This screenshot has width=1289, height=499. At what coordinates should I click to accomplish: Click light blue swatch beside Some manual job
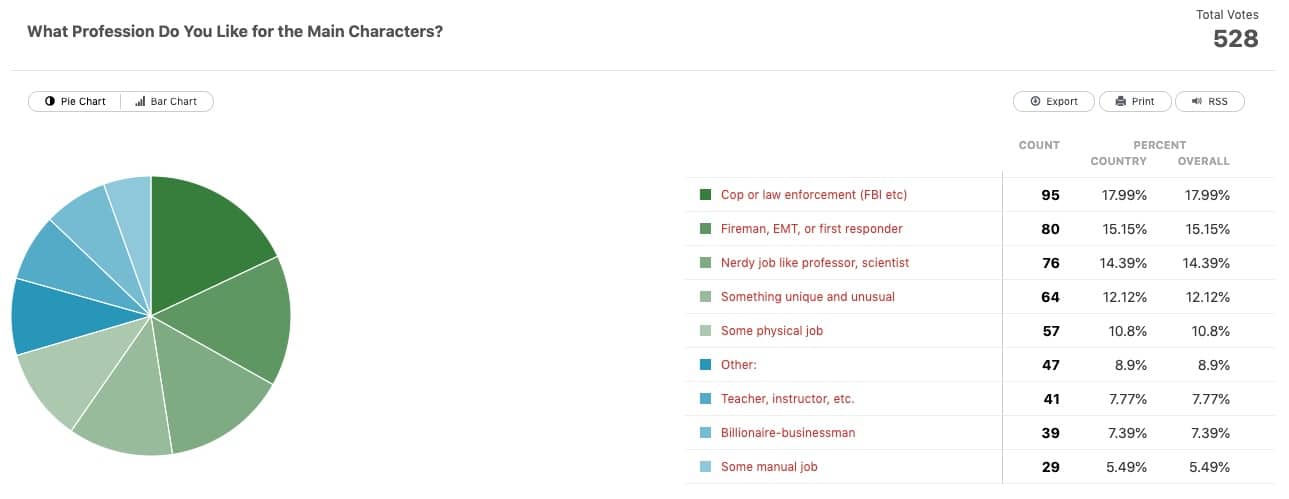pyautogui.click(x=705, y=467)
